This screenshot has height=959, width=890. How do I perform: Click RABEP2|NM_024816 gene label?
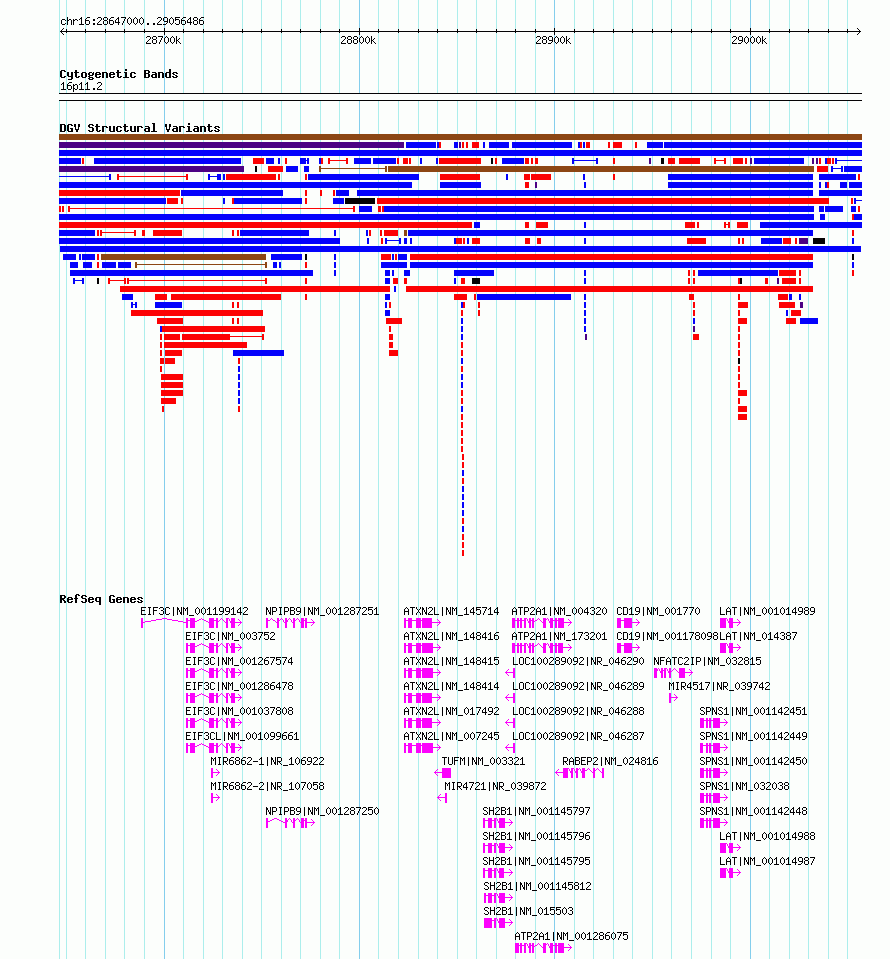(610, 761)
